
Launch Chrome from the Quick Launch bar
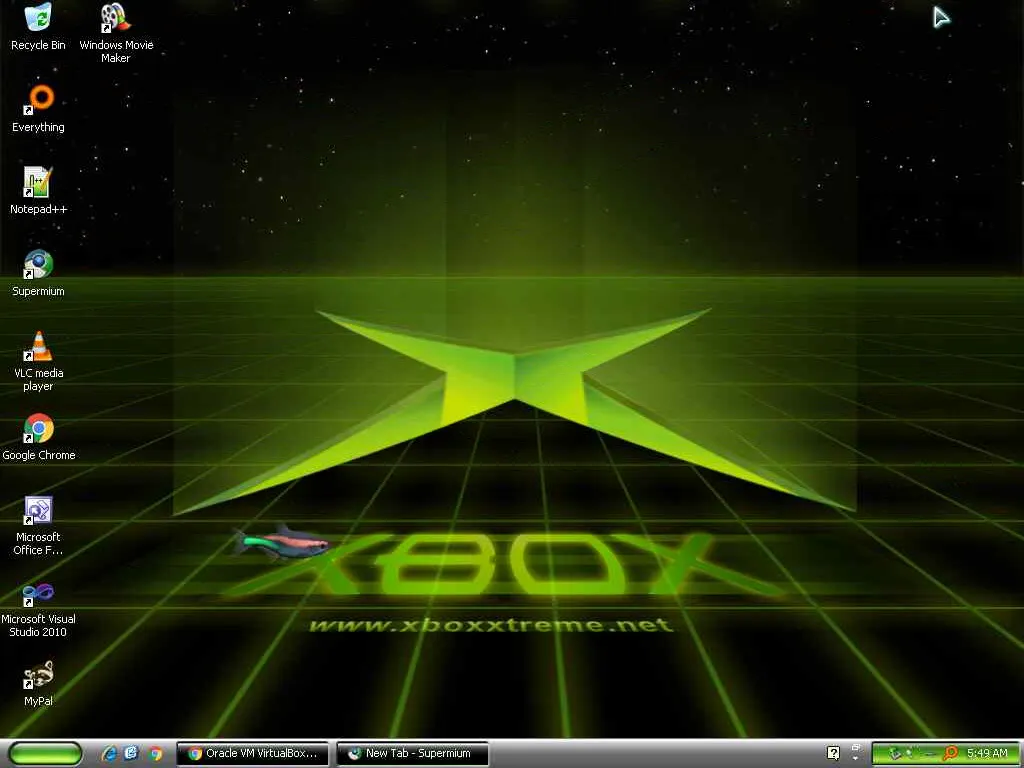pyautogui.click(x=155, y=754)
